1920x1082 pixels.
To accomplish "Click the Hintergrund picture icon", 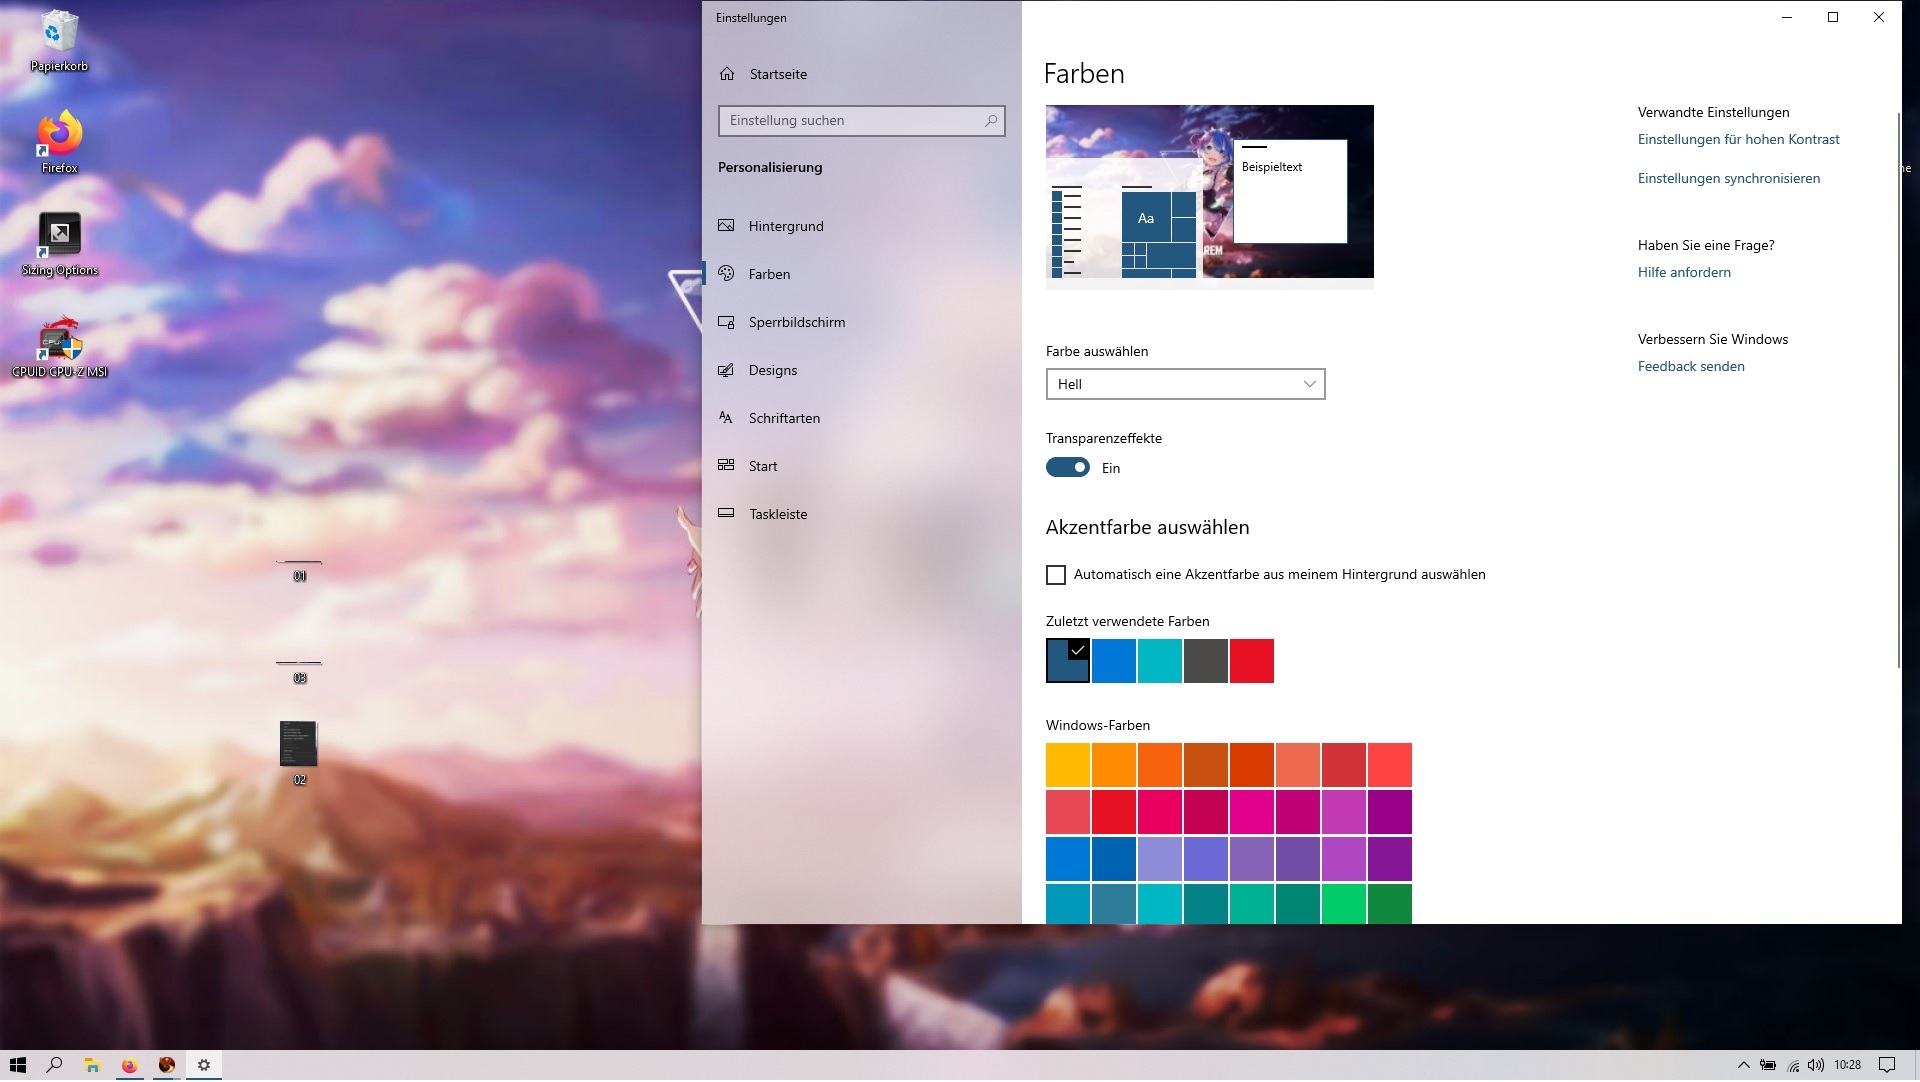I will pos(726,226).
